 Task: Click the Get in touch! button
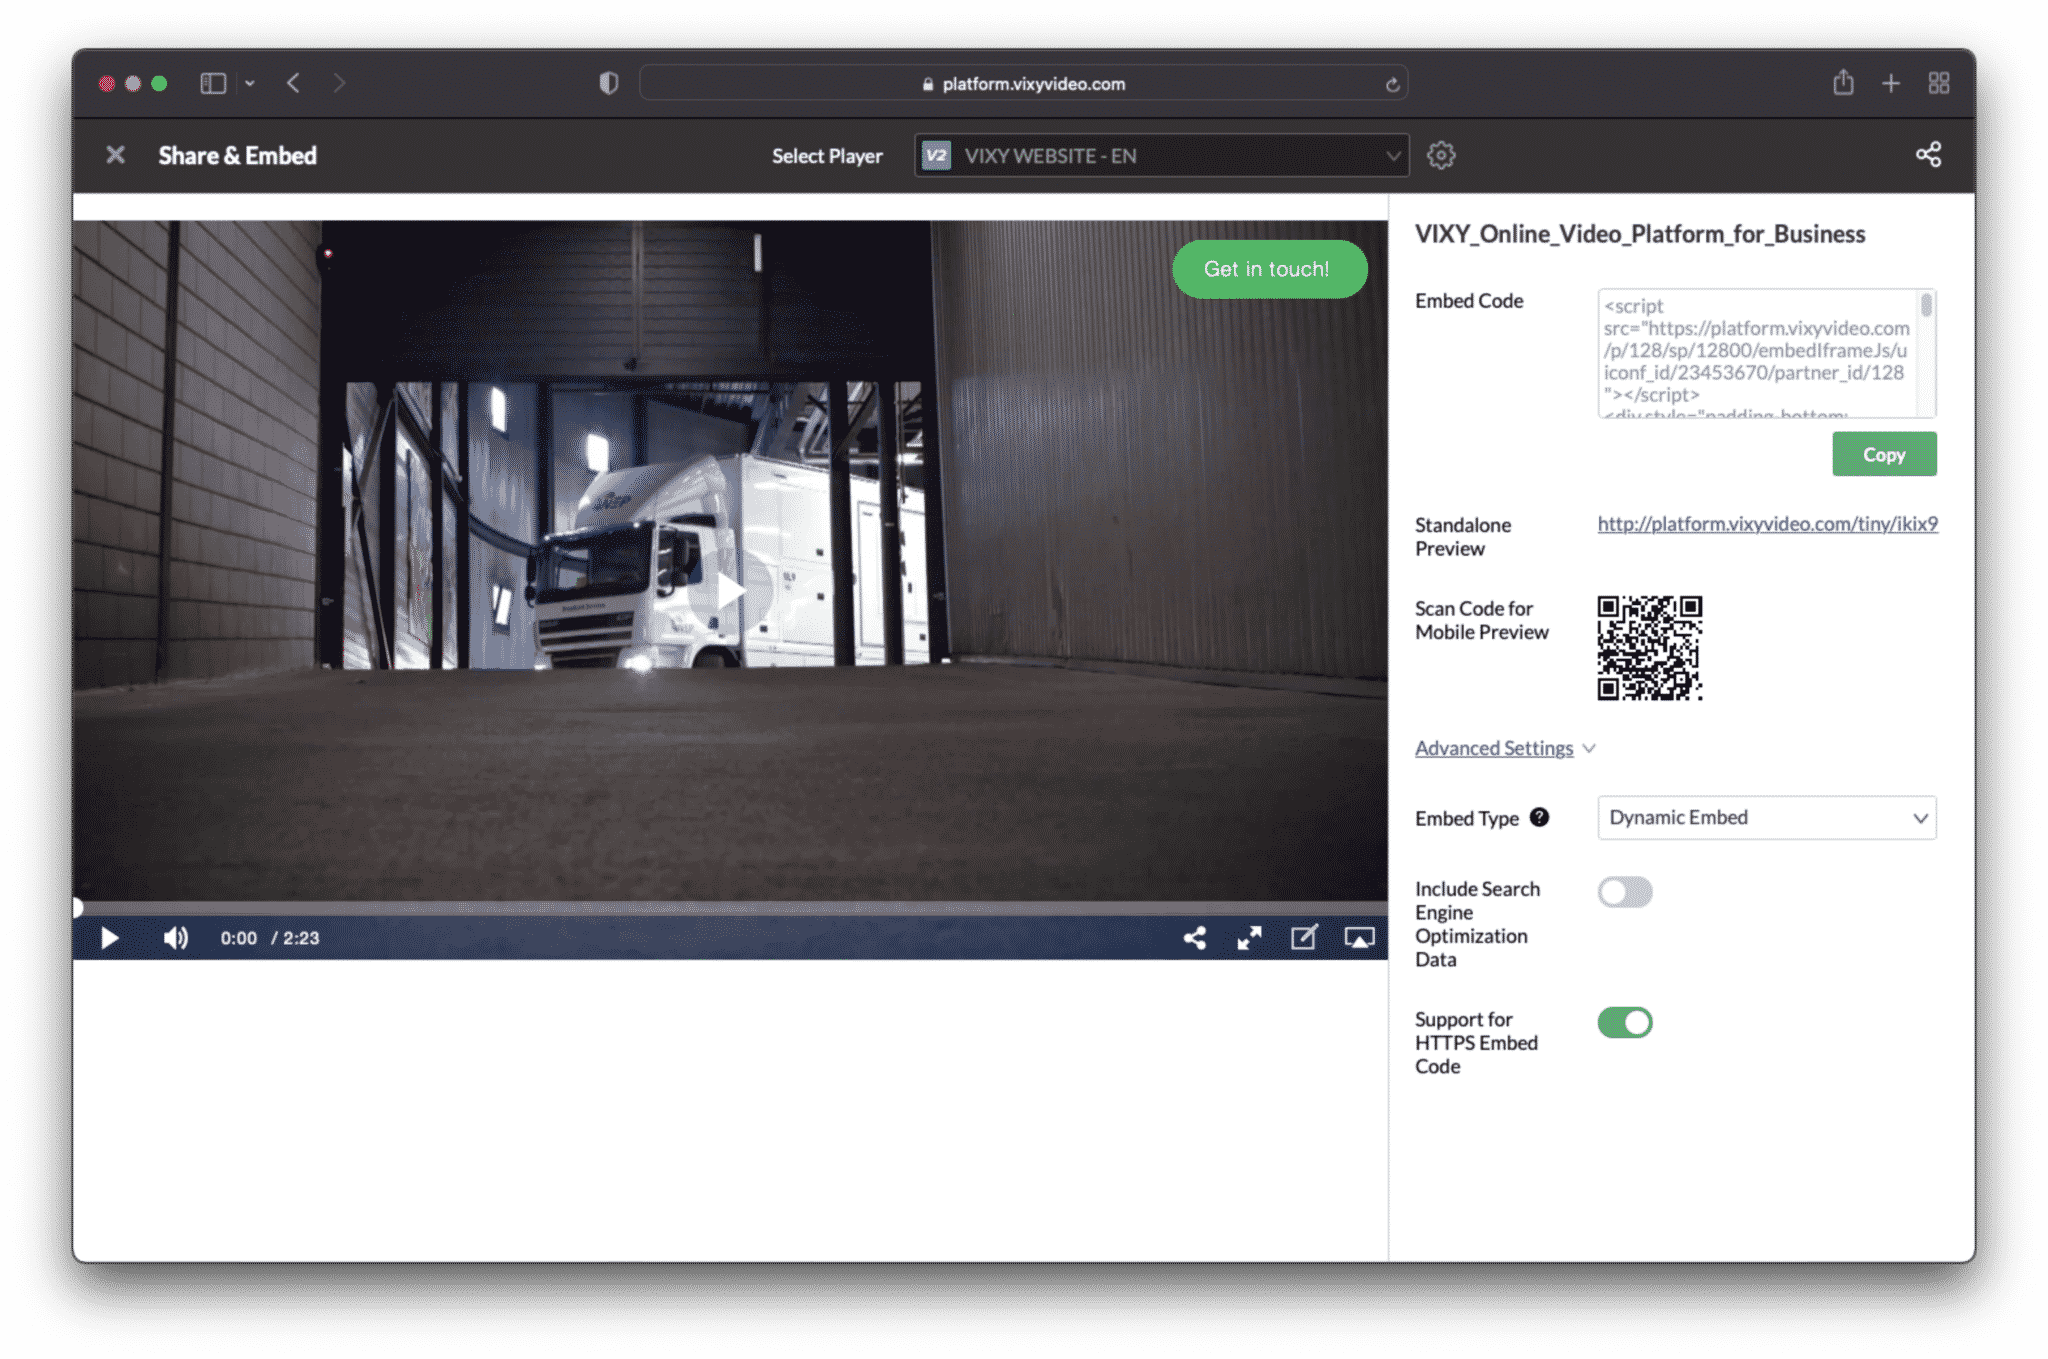pyautogui.click(x=1268, y=269)
